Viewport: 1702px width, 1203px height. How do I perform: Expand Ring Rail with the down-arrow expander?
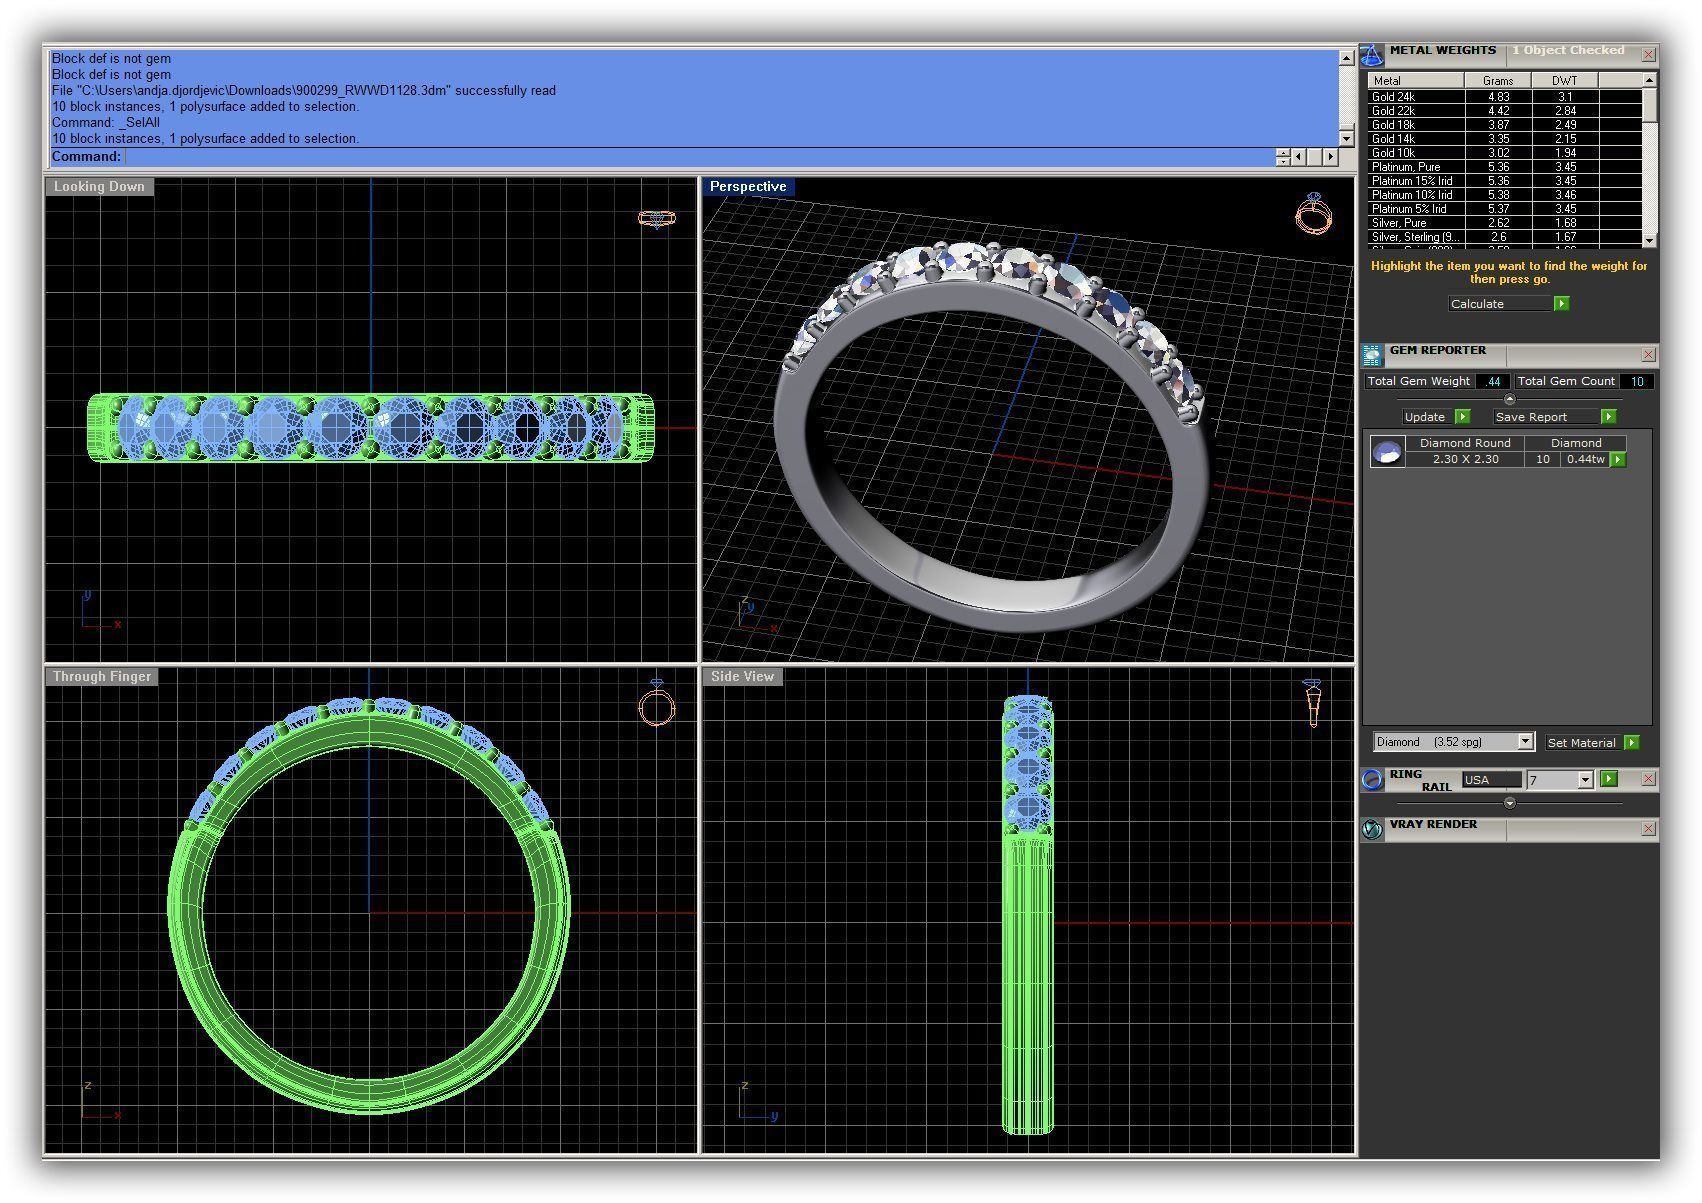(1510, 803)
